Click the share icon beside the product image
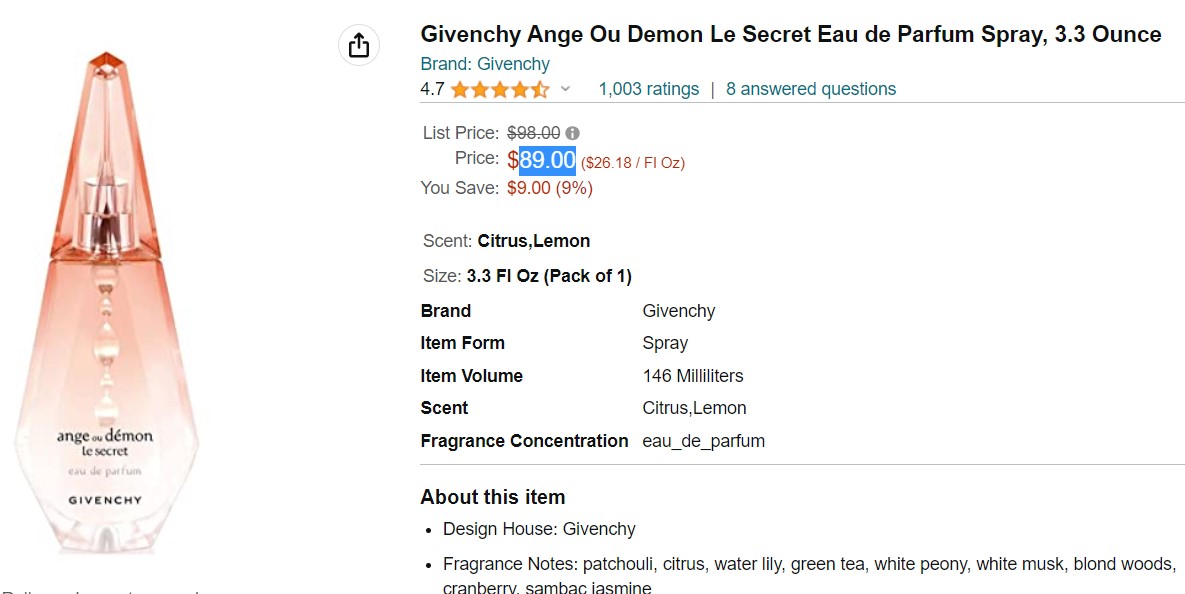This screenshot has height=594, width=1185. (359, 45)
